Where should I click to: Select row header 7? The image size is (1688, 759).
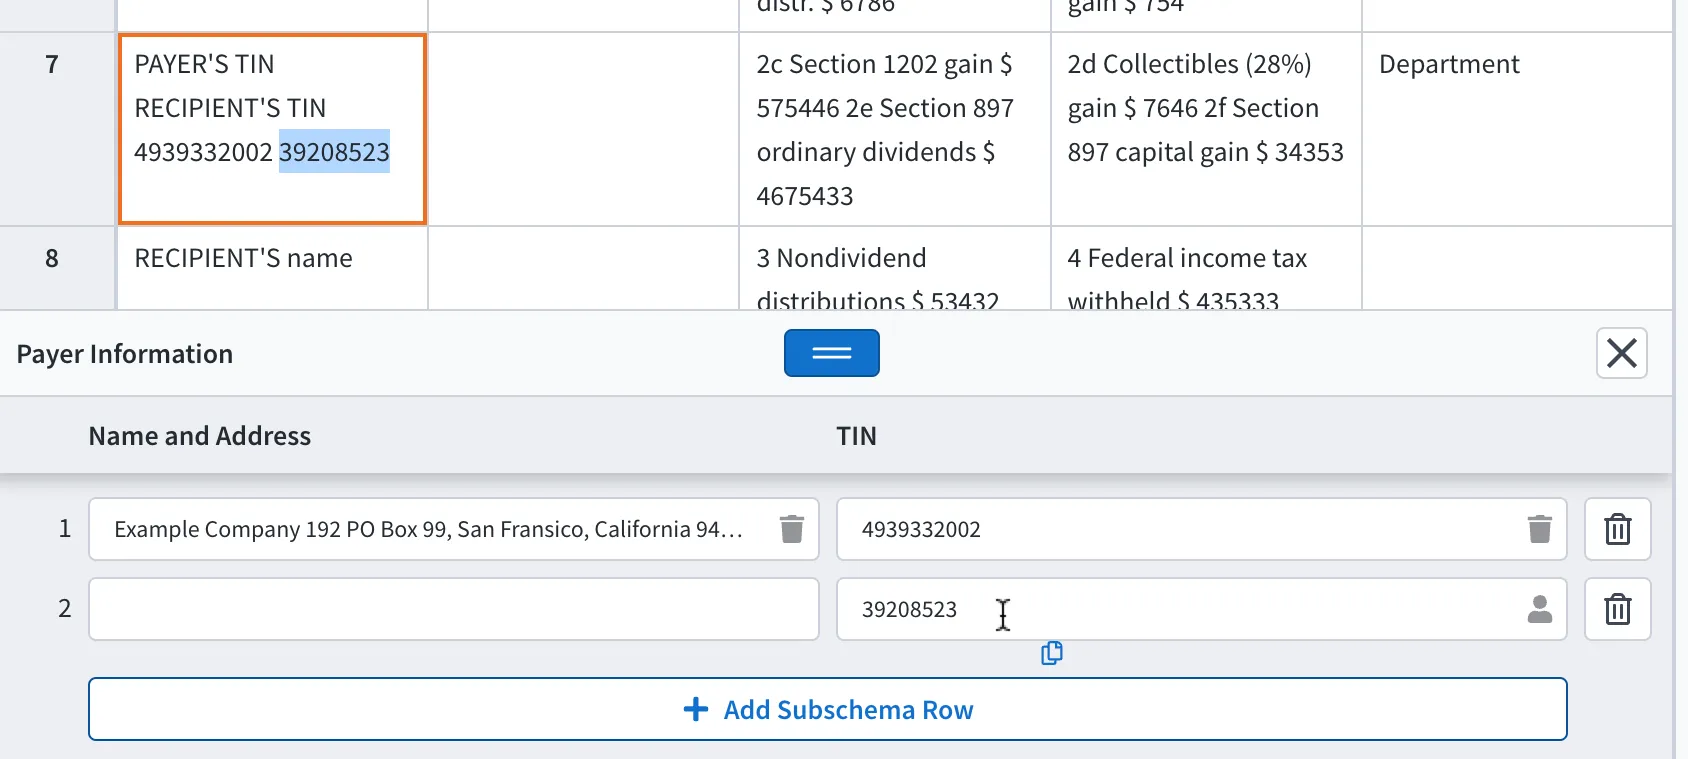tap(57, 129)
